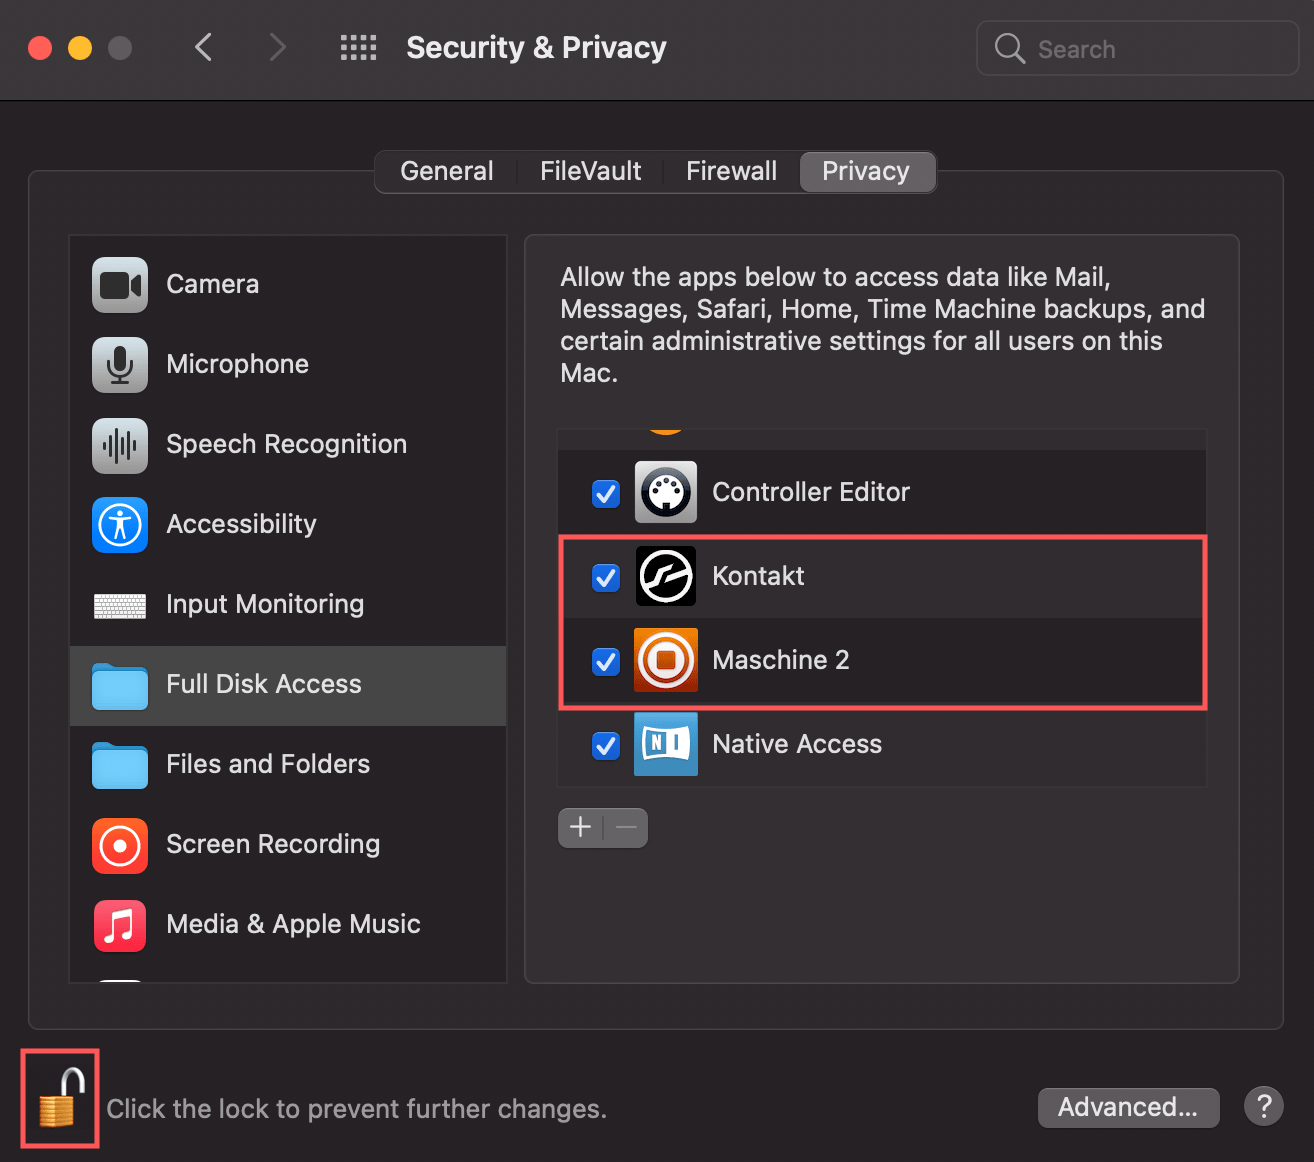Click the Accessibility icon in the sidebar
1314x1162 pixels.
point(120,525)
